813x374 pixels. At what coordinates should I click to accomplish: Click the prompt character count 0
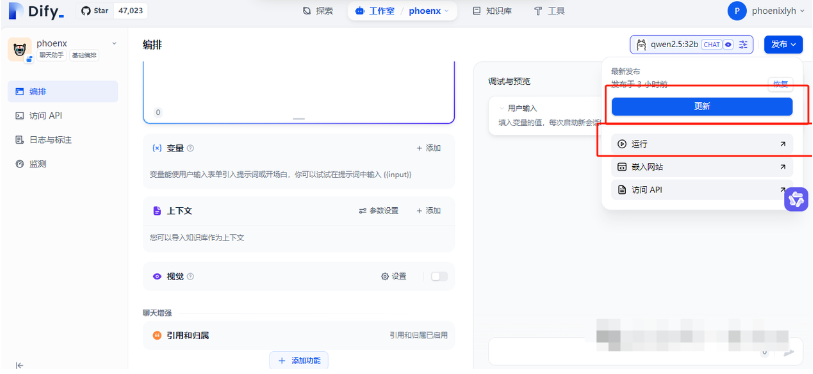pos(158,113)
